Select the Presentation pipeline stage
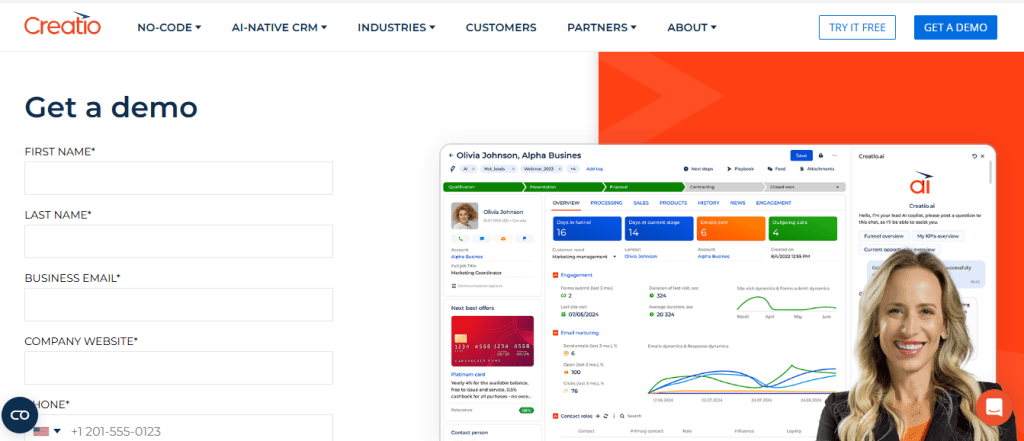 click(x=562, y=187)
